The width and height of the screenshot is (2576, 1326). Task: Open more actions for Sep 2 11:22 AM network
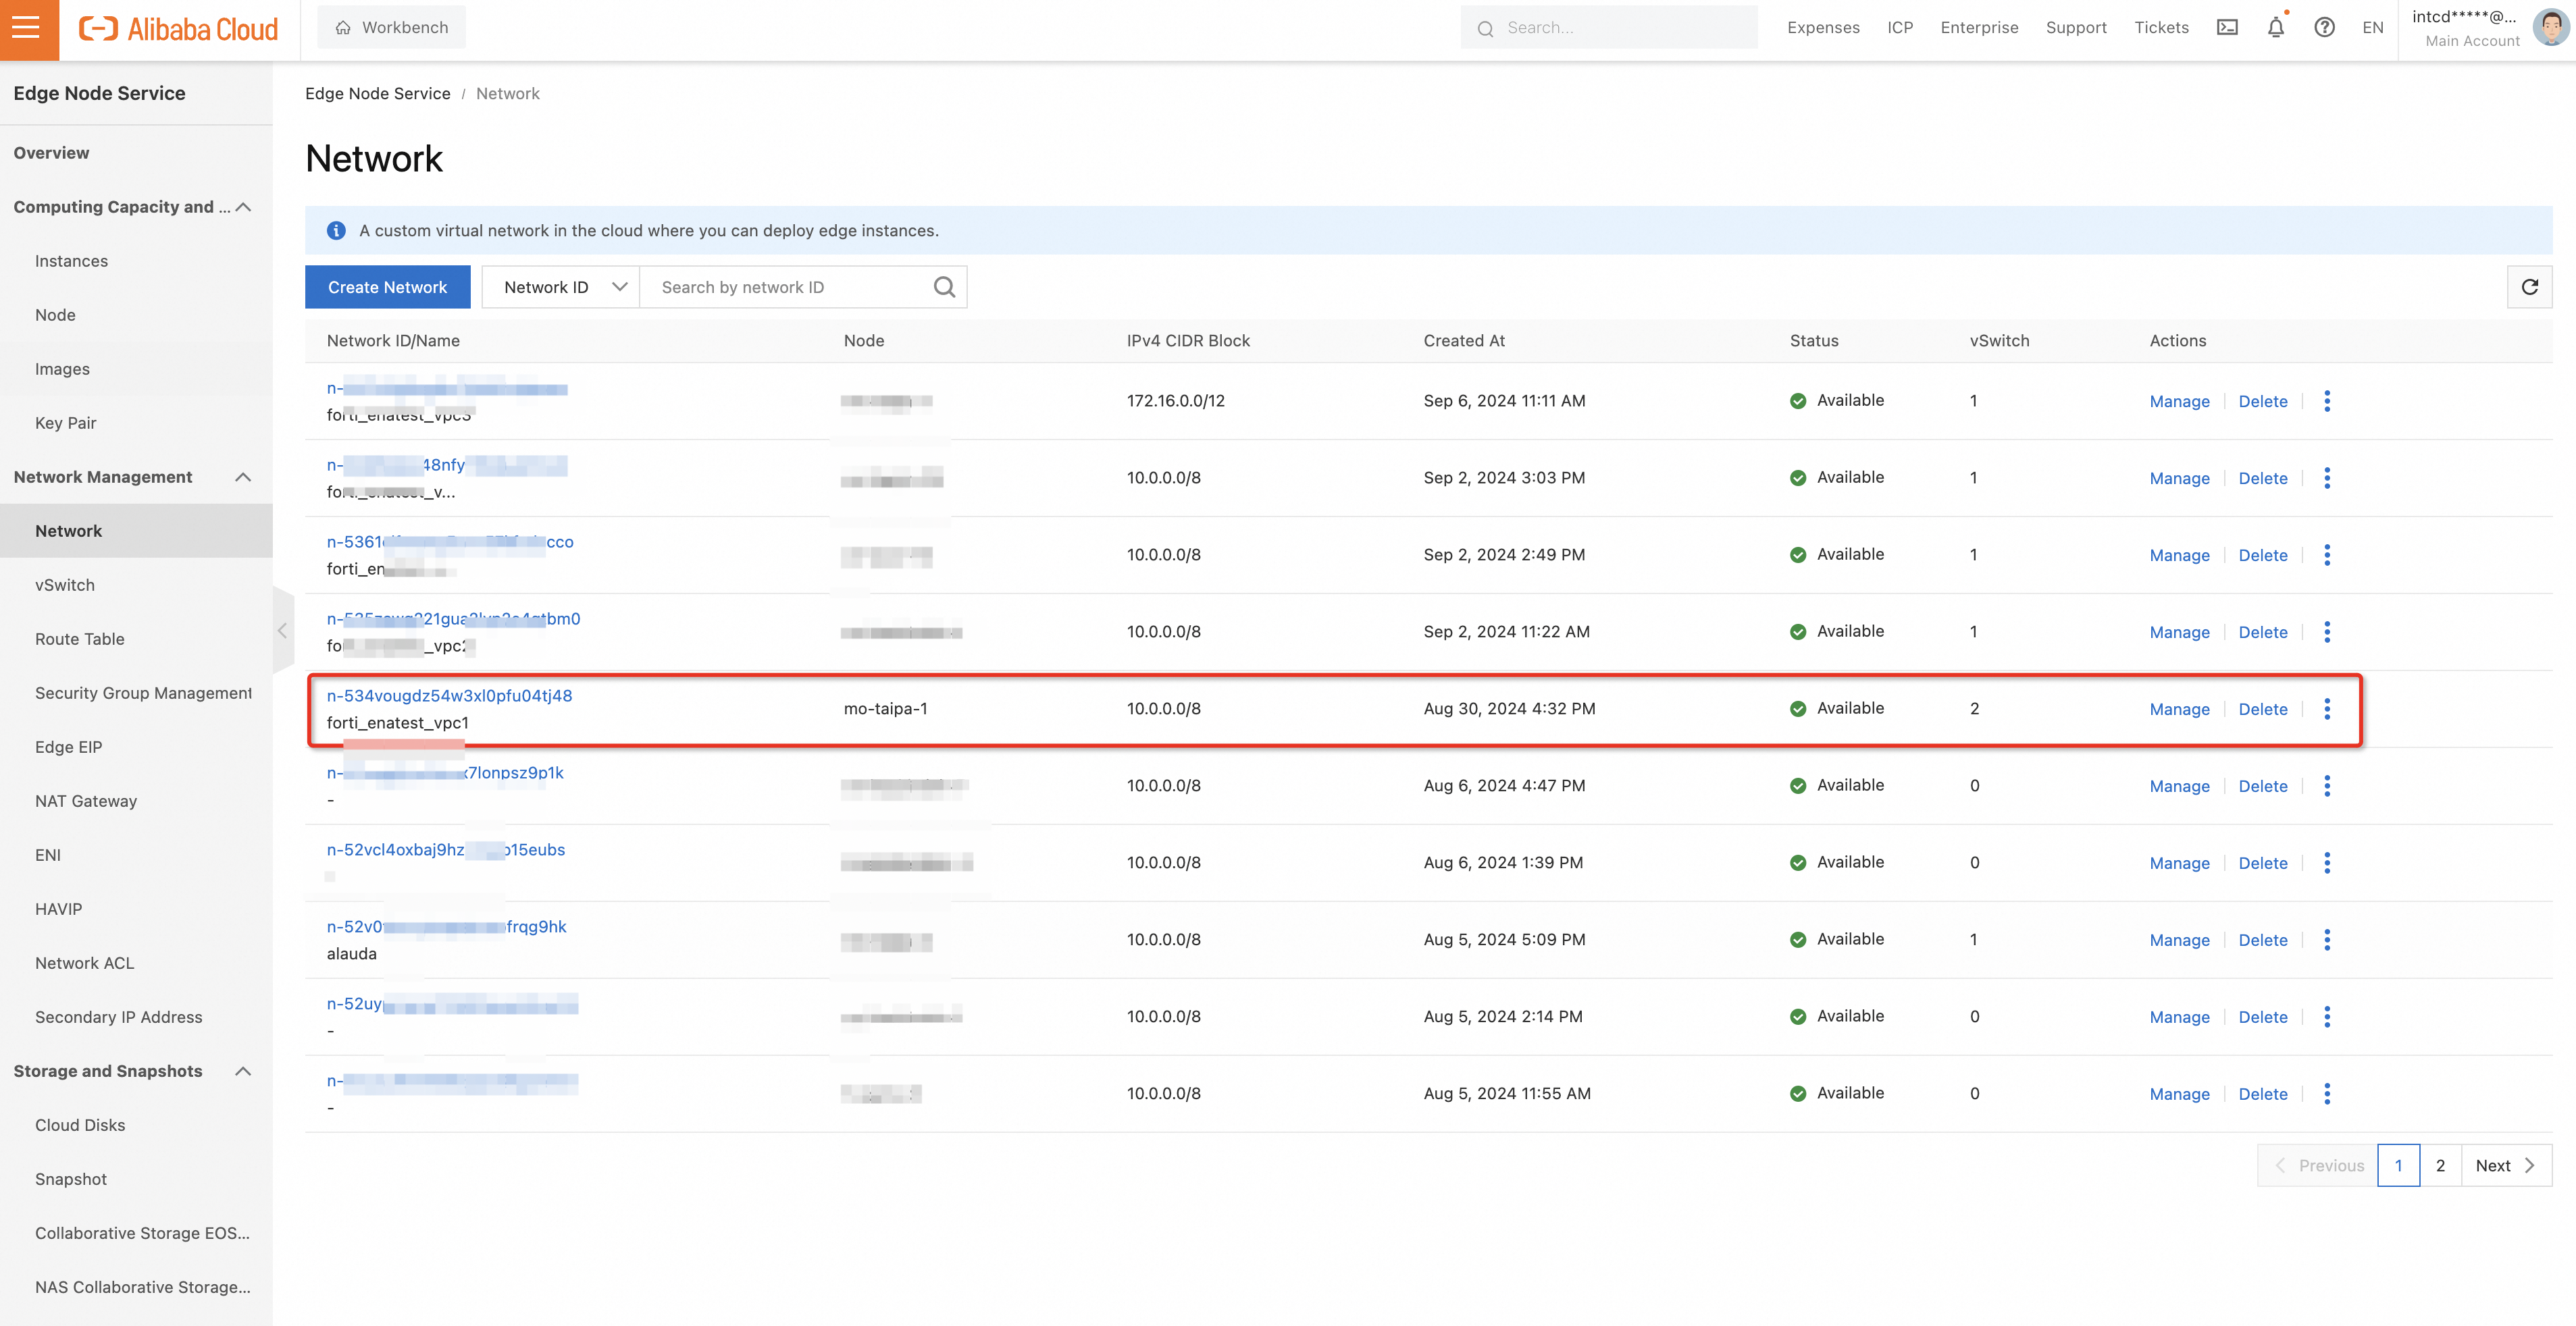click(x=2327, y=632)
